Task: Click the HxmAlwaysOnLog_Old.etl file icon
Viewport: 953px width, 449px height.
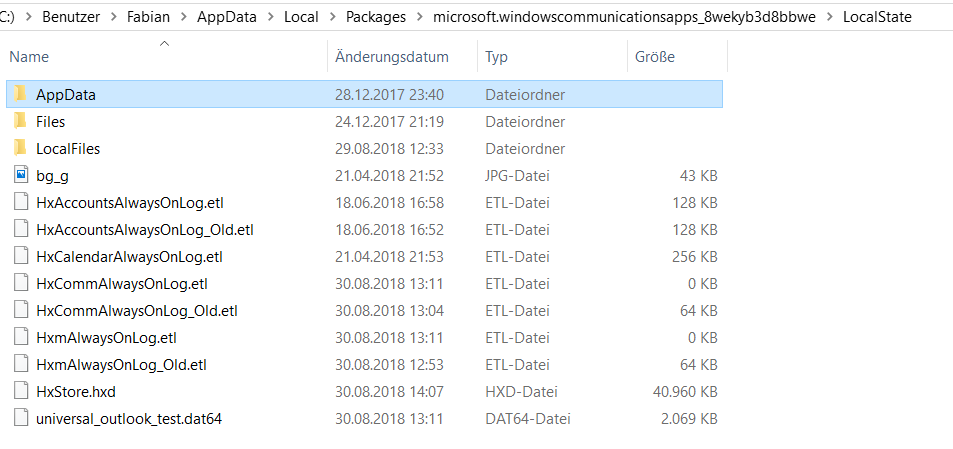Action: pyautogui.click(x=20, y=364)
